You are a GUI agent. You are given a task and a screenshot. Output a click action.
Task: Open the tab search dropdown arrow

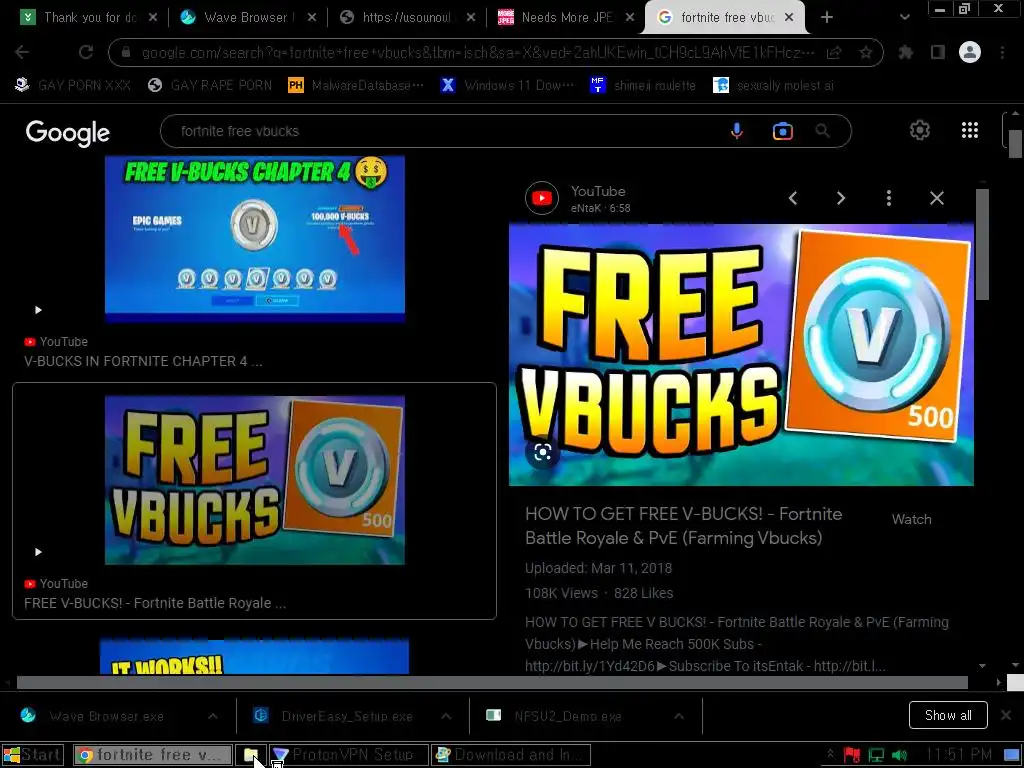(x=904, y=18)
